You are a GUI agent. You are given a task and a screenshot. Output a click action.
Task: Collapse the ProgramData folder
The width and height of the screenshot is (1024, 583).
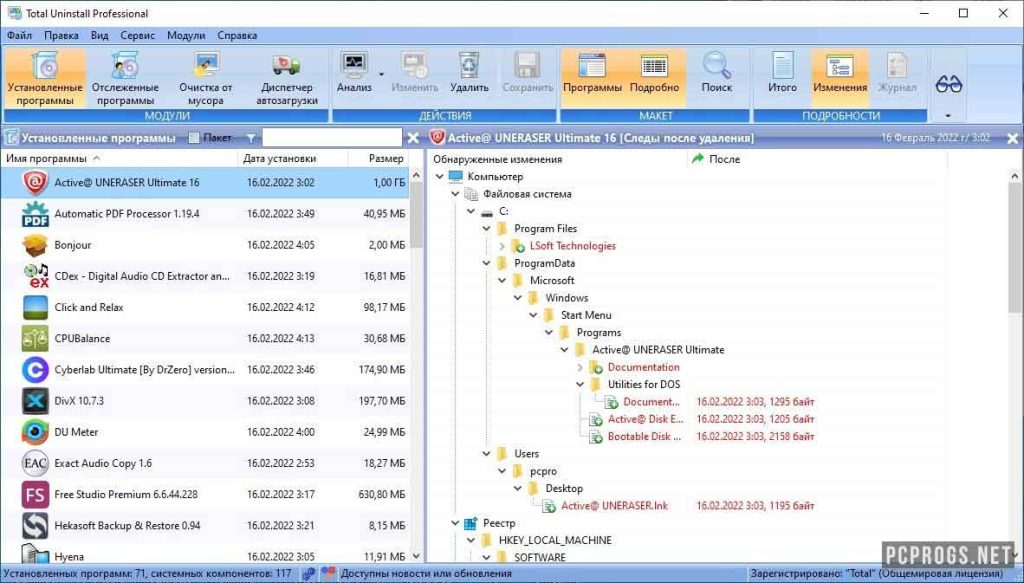coord(487,263)
